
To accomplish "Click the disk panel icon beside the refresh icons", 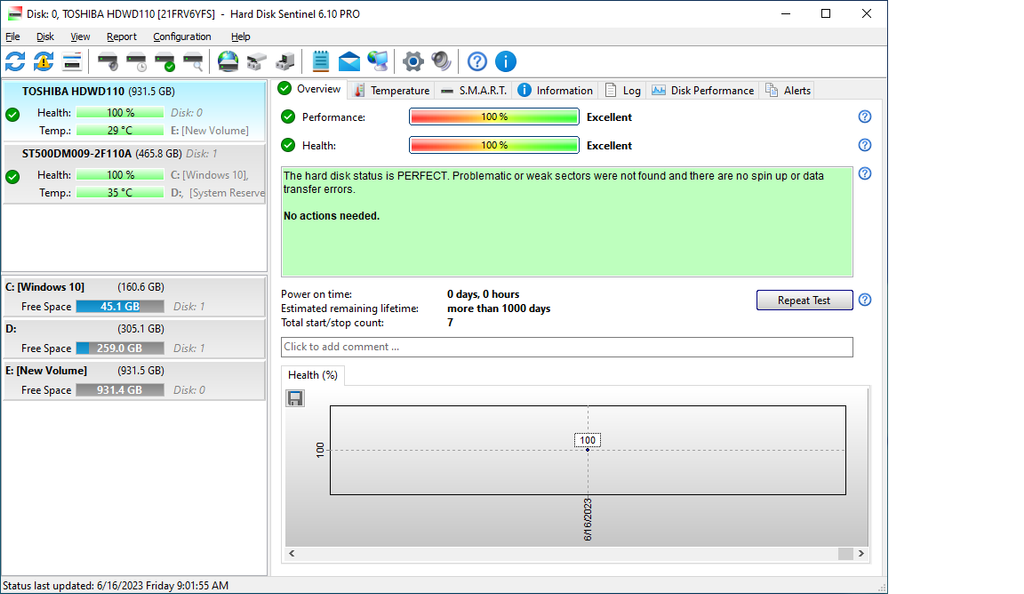I will pyautogui.click(x=72, y=62).
